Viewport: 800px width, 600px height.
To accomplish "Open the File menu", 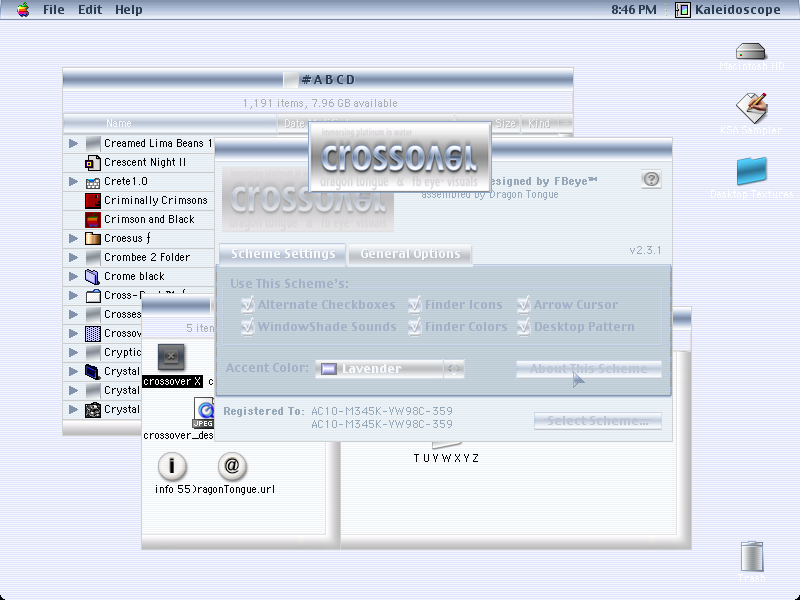I will [54, 9].
